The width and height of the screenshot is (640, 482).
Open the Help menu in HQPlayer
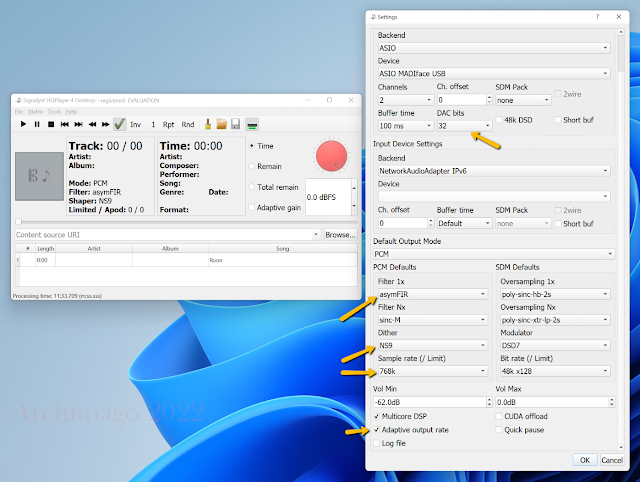71,111
